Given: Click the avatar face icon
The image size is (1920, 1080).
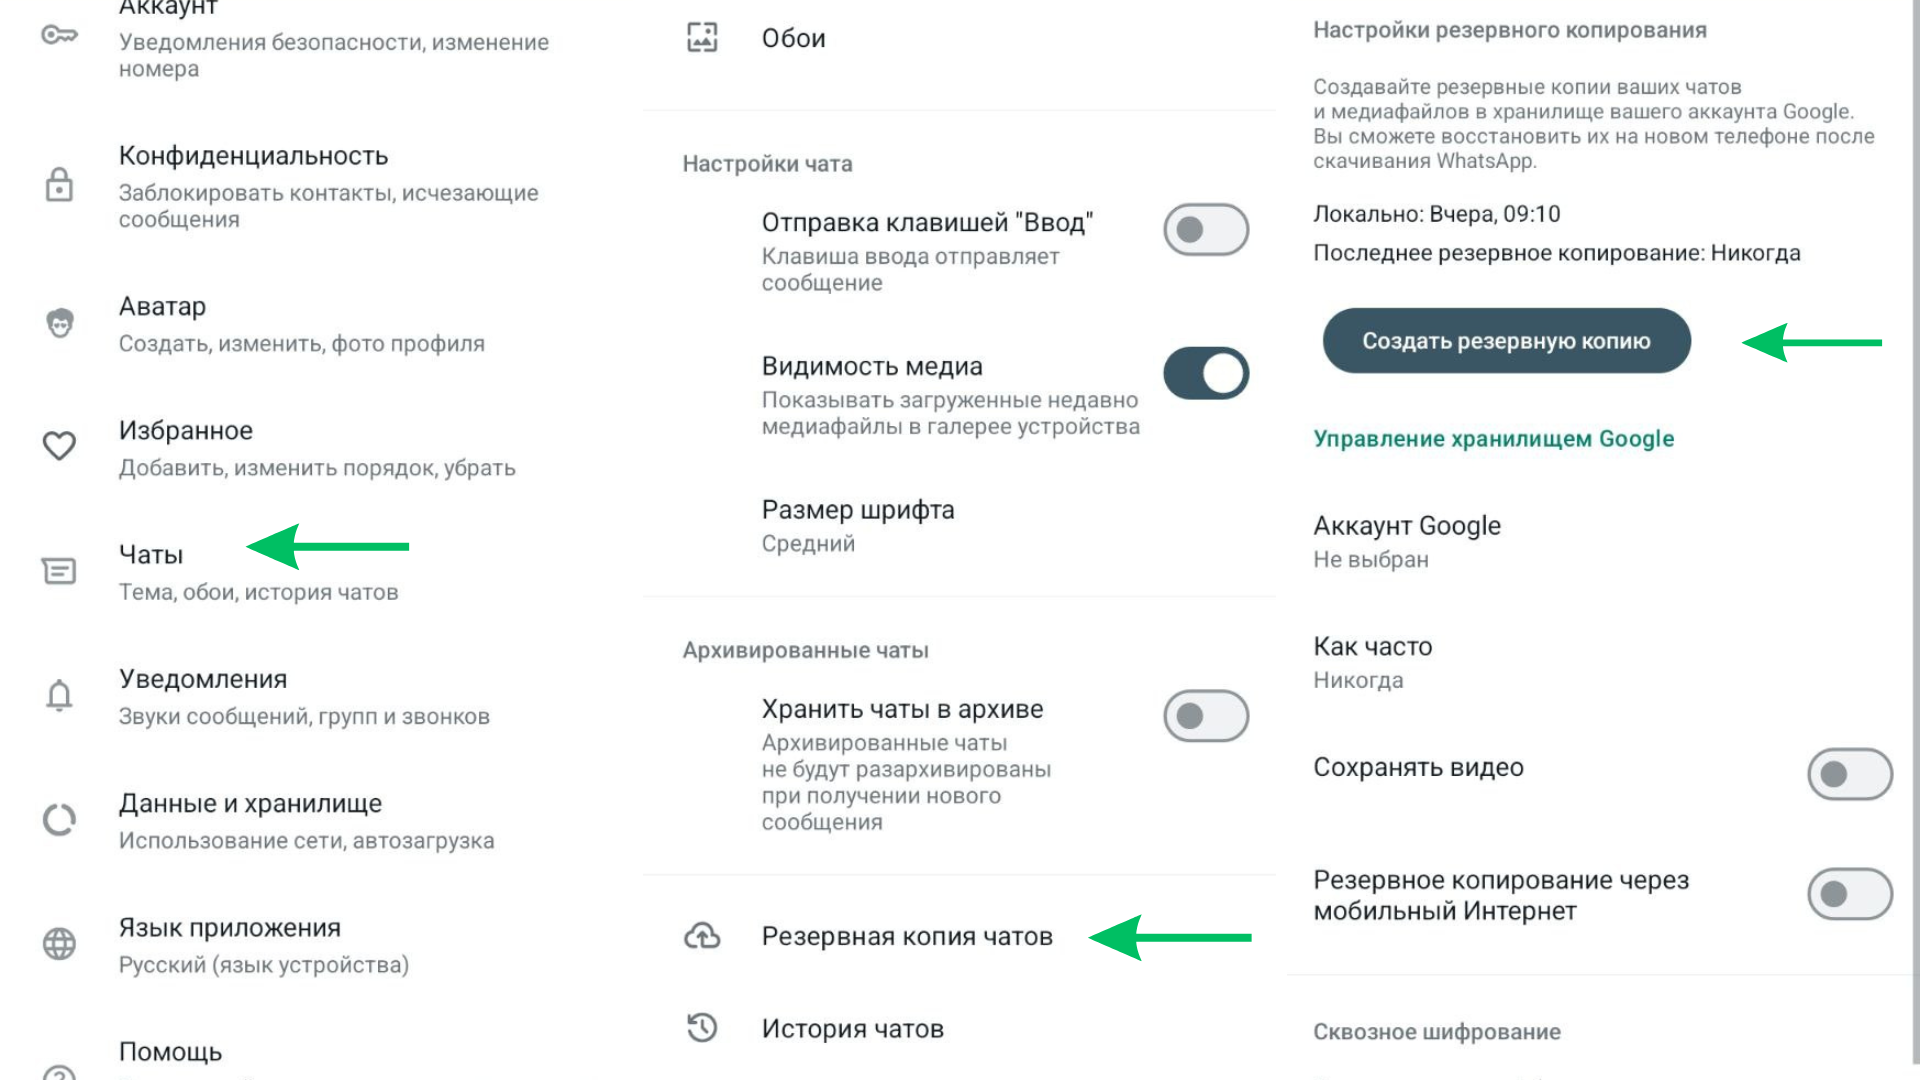Looking at the screenshot, I should (x=59, y=323).
